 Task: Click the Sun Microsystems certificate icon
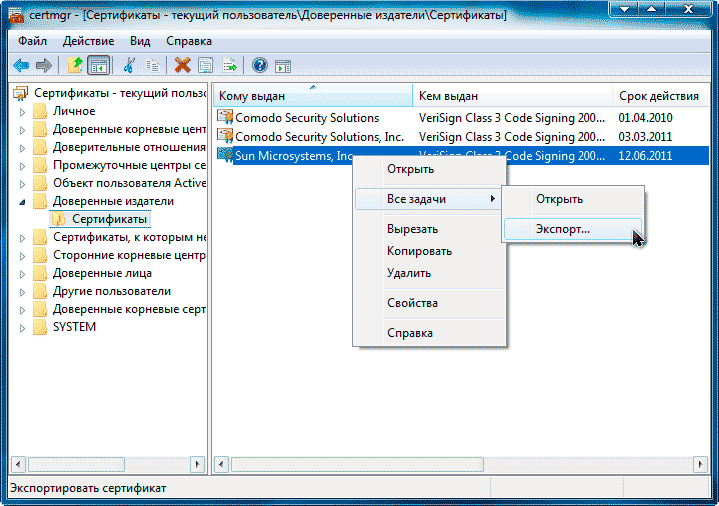225,155
